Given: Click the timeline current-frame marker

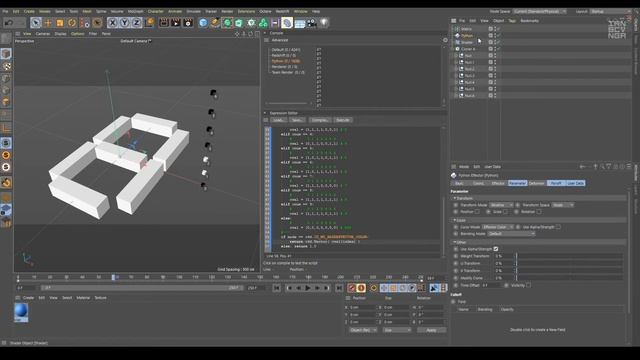Looking at the screenshot, I should (x=113, y=277).
